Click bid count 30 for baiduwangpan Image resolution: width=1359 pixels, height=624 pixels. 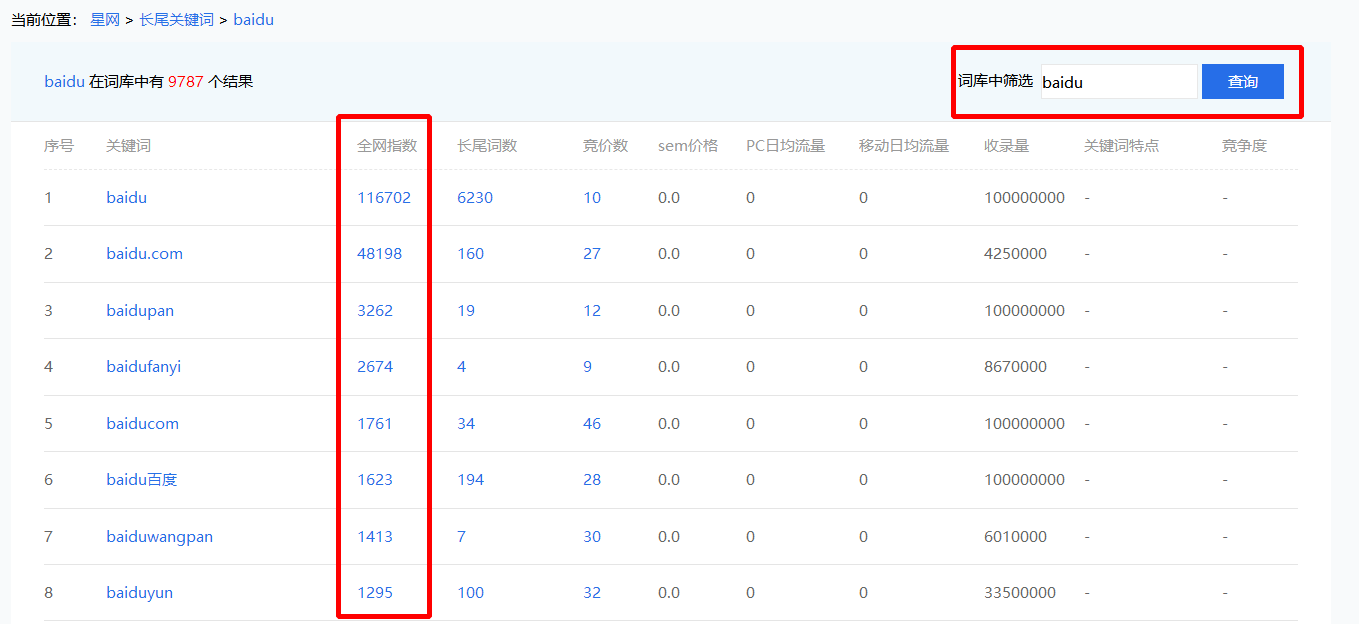(592, 537)
